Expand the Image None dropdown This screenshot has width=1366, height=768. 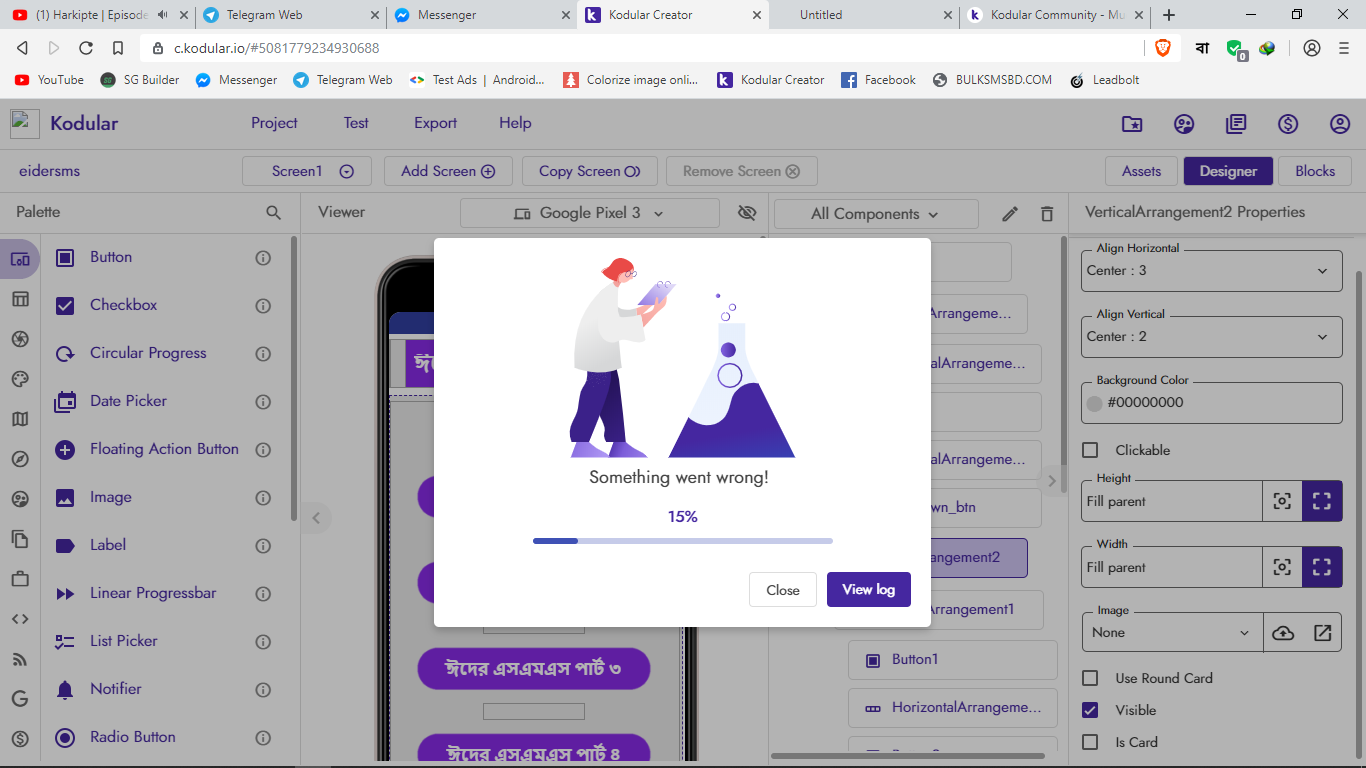point(1172,633)
